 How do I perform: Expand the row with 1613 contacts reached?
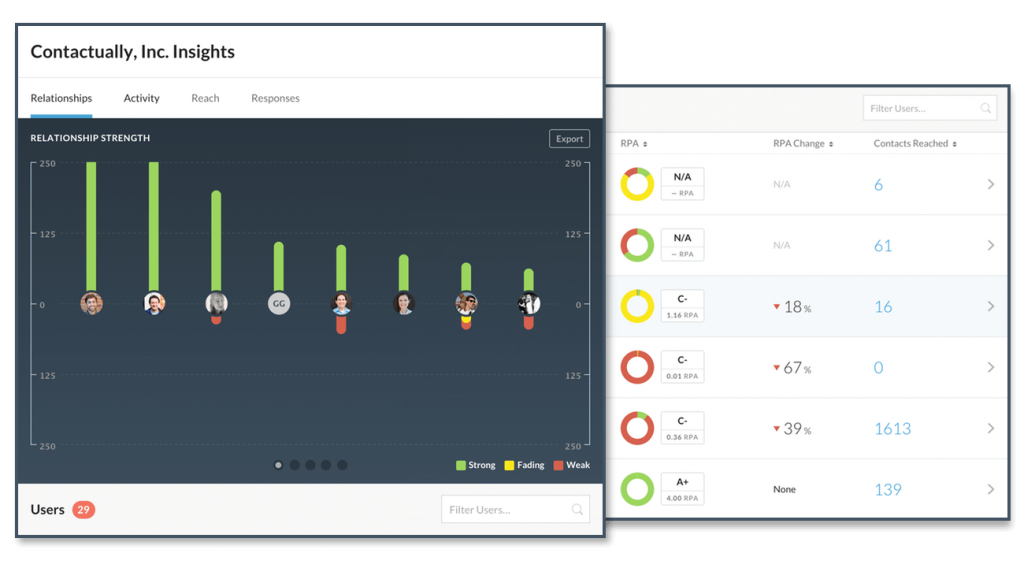(x=990, y=428)
